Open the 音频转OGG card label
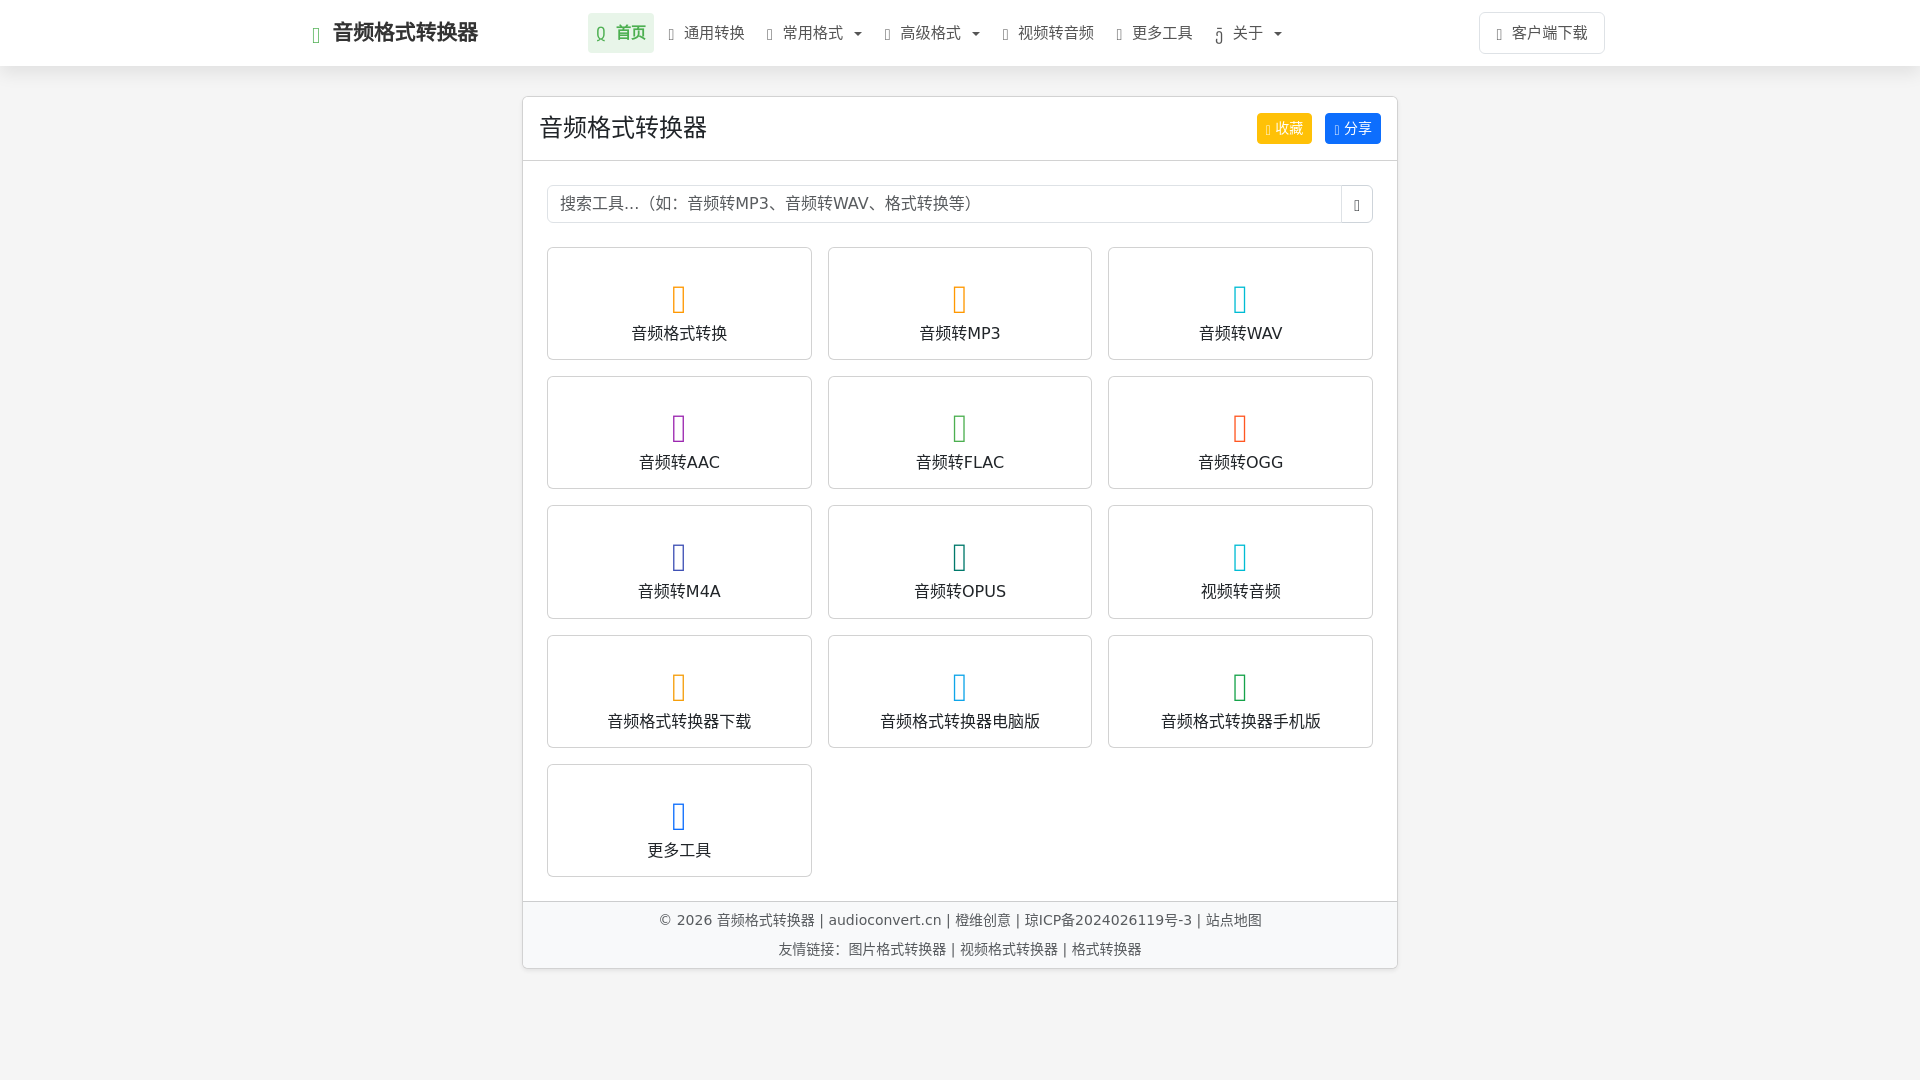The width and height of the screenshot is (1920, 1080). 1240,462
